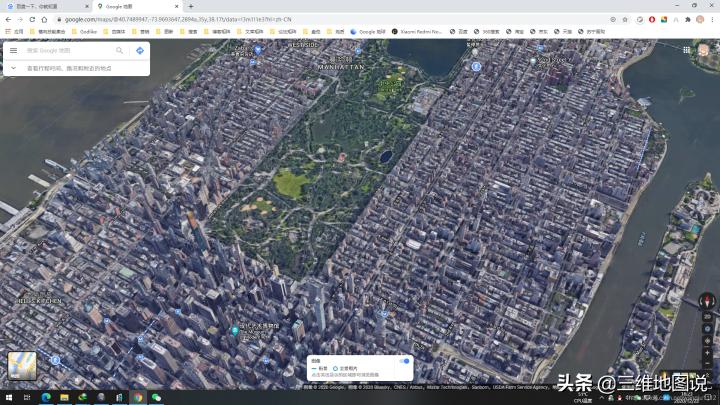This screenshot has width=720, height=405.
Task: Click the browser forward arrow
Action: (x=20, y=19)
